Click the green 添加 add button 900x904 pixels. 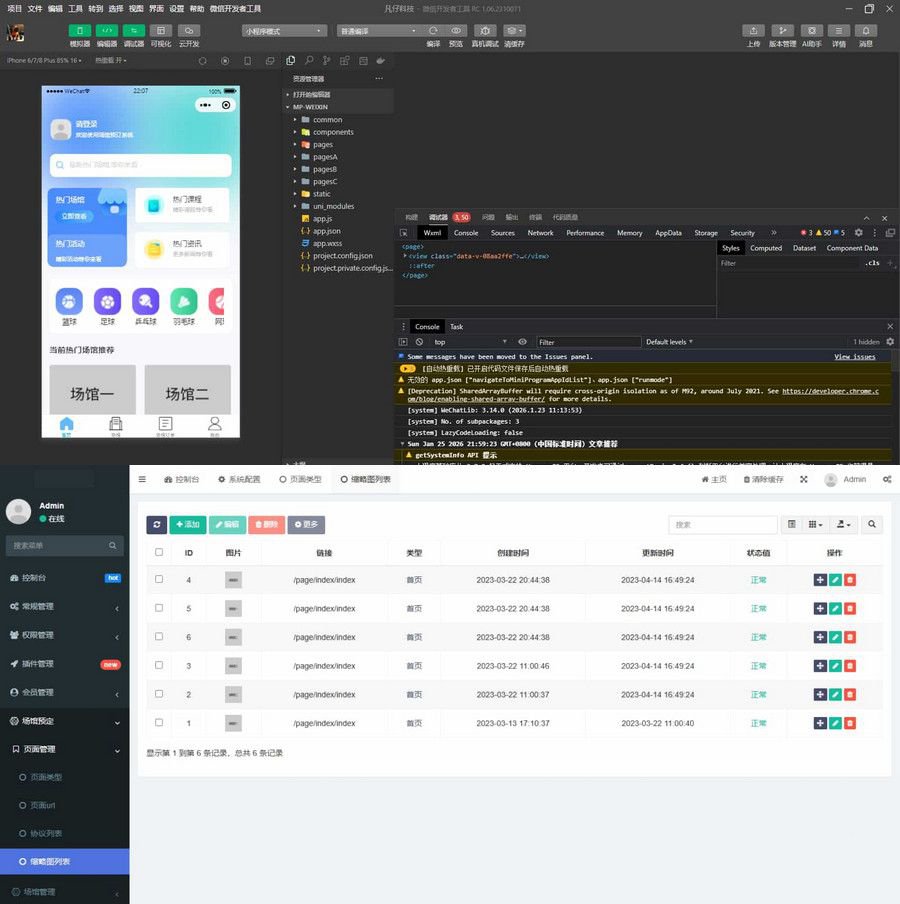(x=188, y=524)
